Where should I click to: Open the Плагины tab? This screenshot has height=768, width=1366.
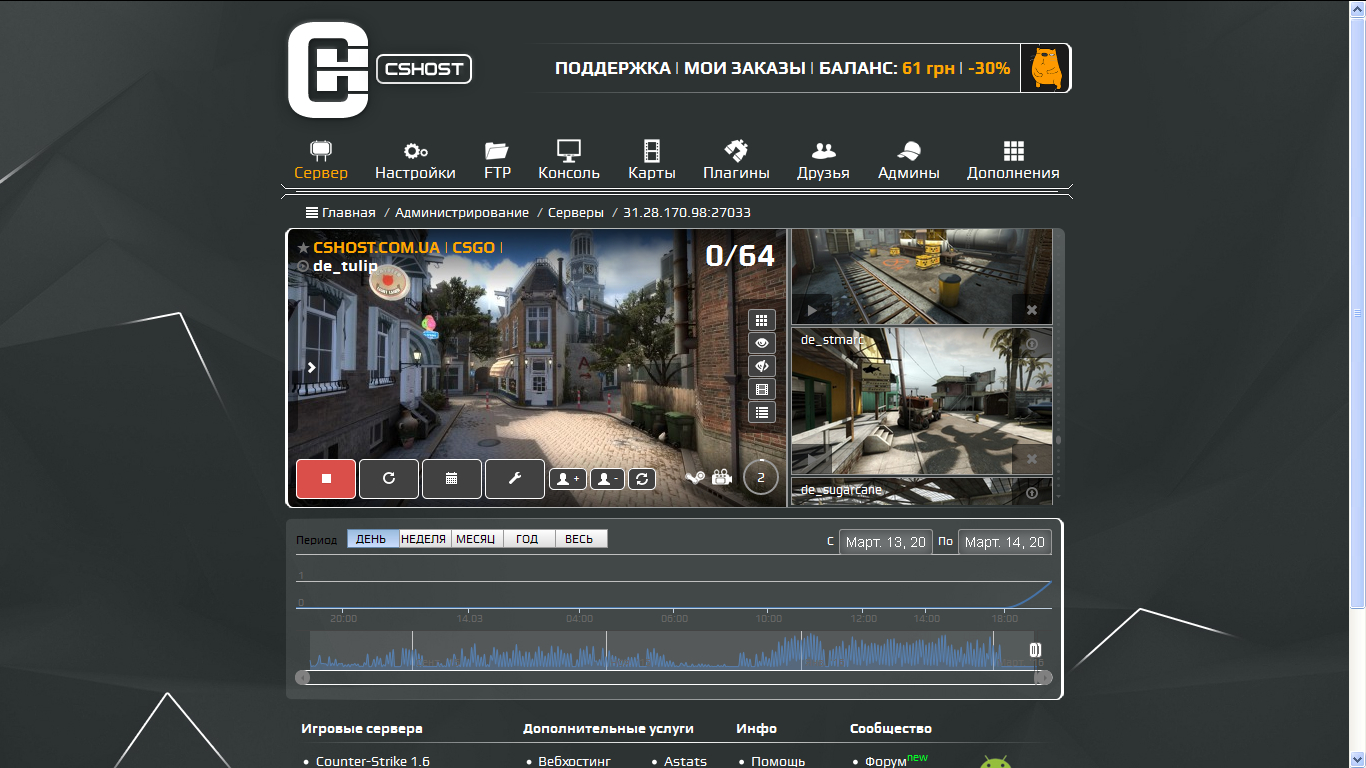[x=736, y=160]
